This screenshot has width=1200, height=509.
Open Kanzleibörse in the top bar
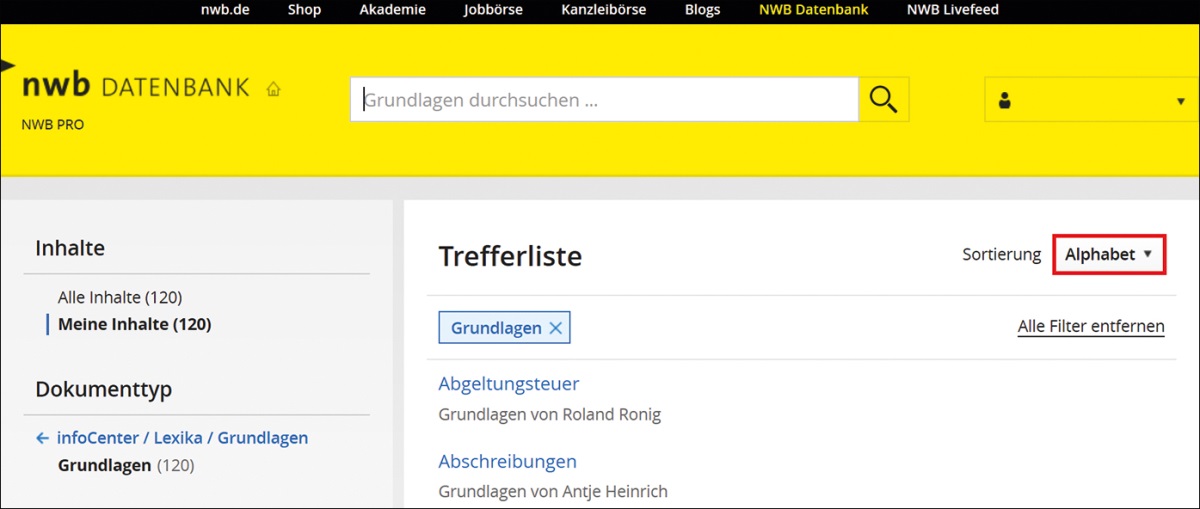pos(603,10)
